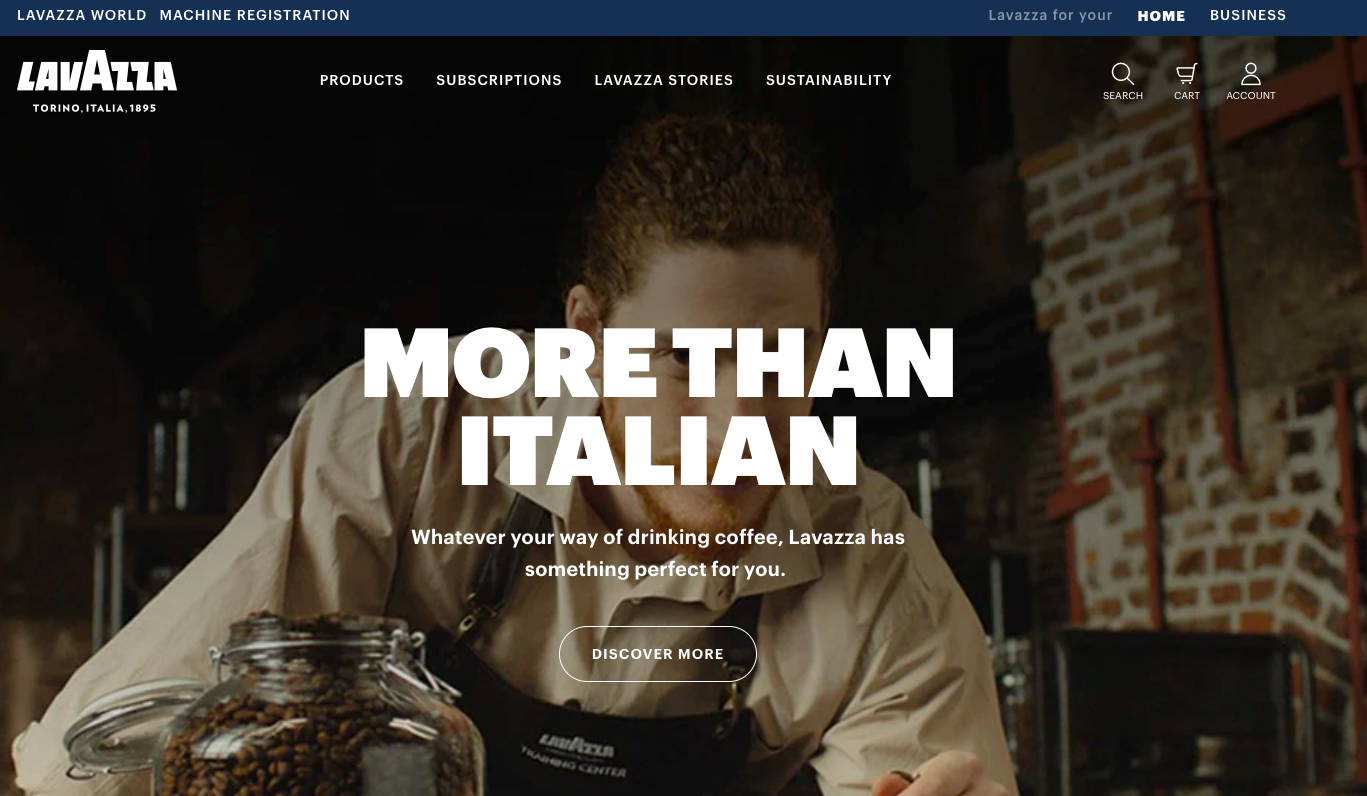
Task: Click the MORE THAN ITALIAN headline
Action: 658,405
